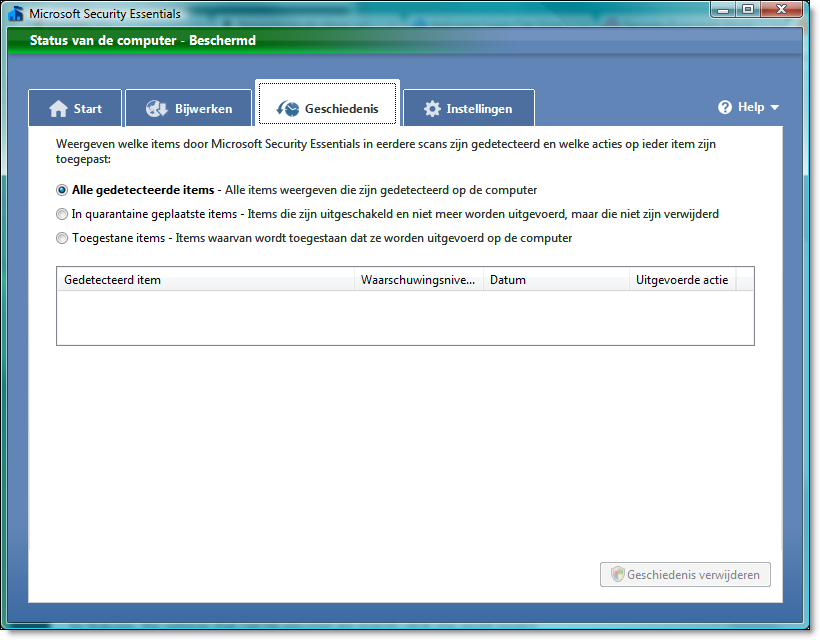820x640 pixels.
Task: Sort by 'Datum' column header
Action: (556, 280)
